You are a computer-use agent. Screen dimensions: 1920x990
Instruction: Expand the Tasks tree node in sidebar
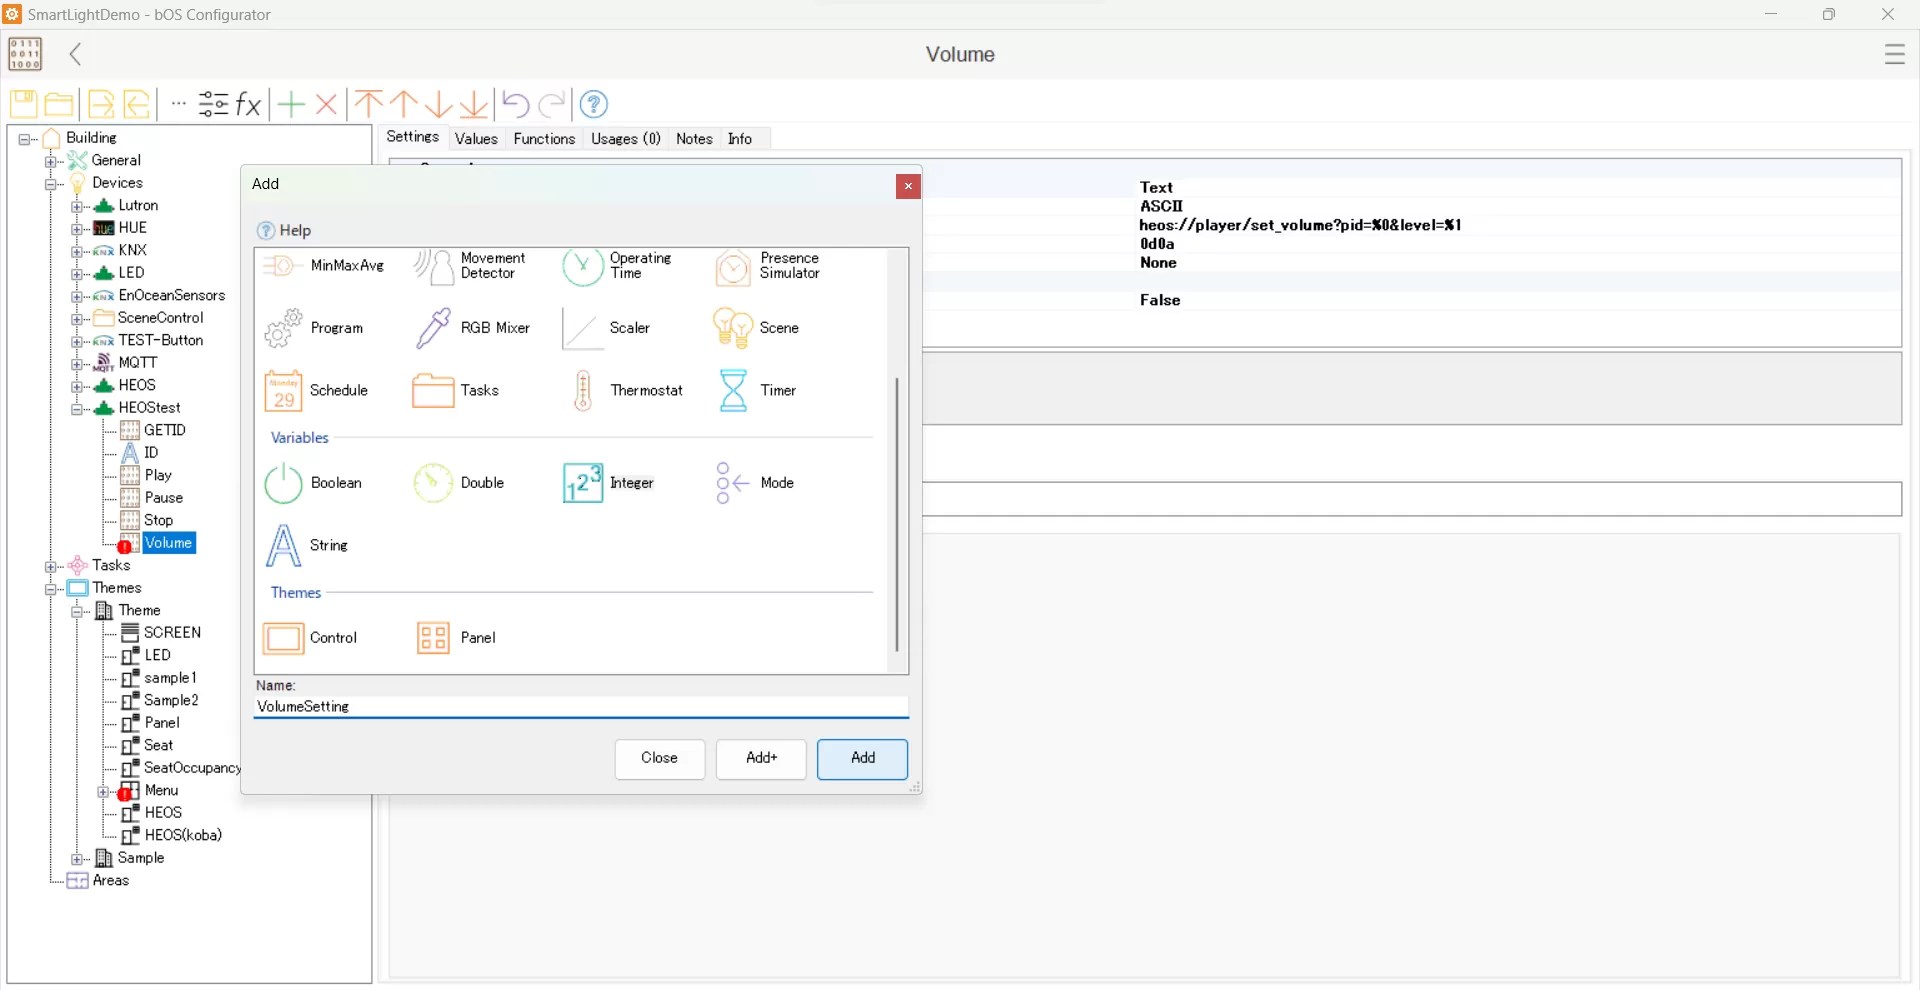point(50,566)
